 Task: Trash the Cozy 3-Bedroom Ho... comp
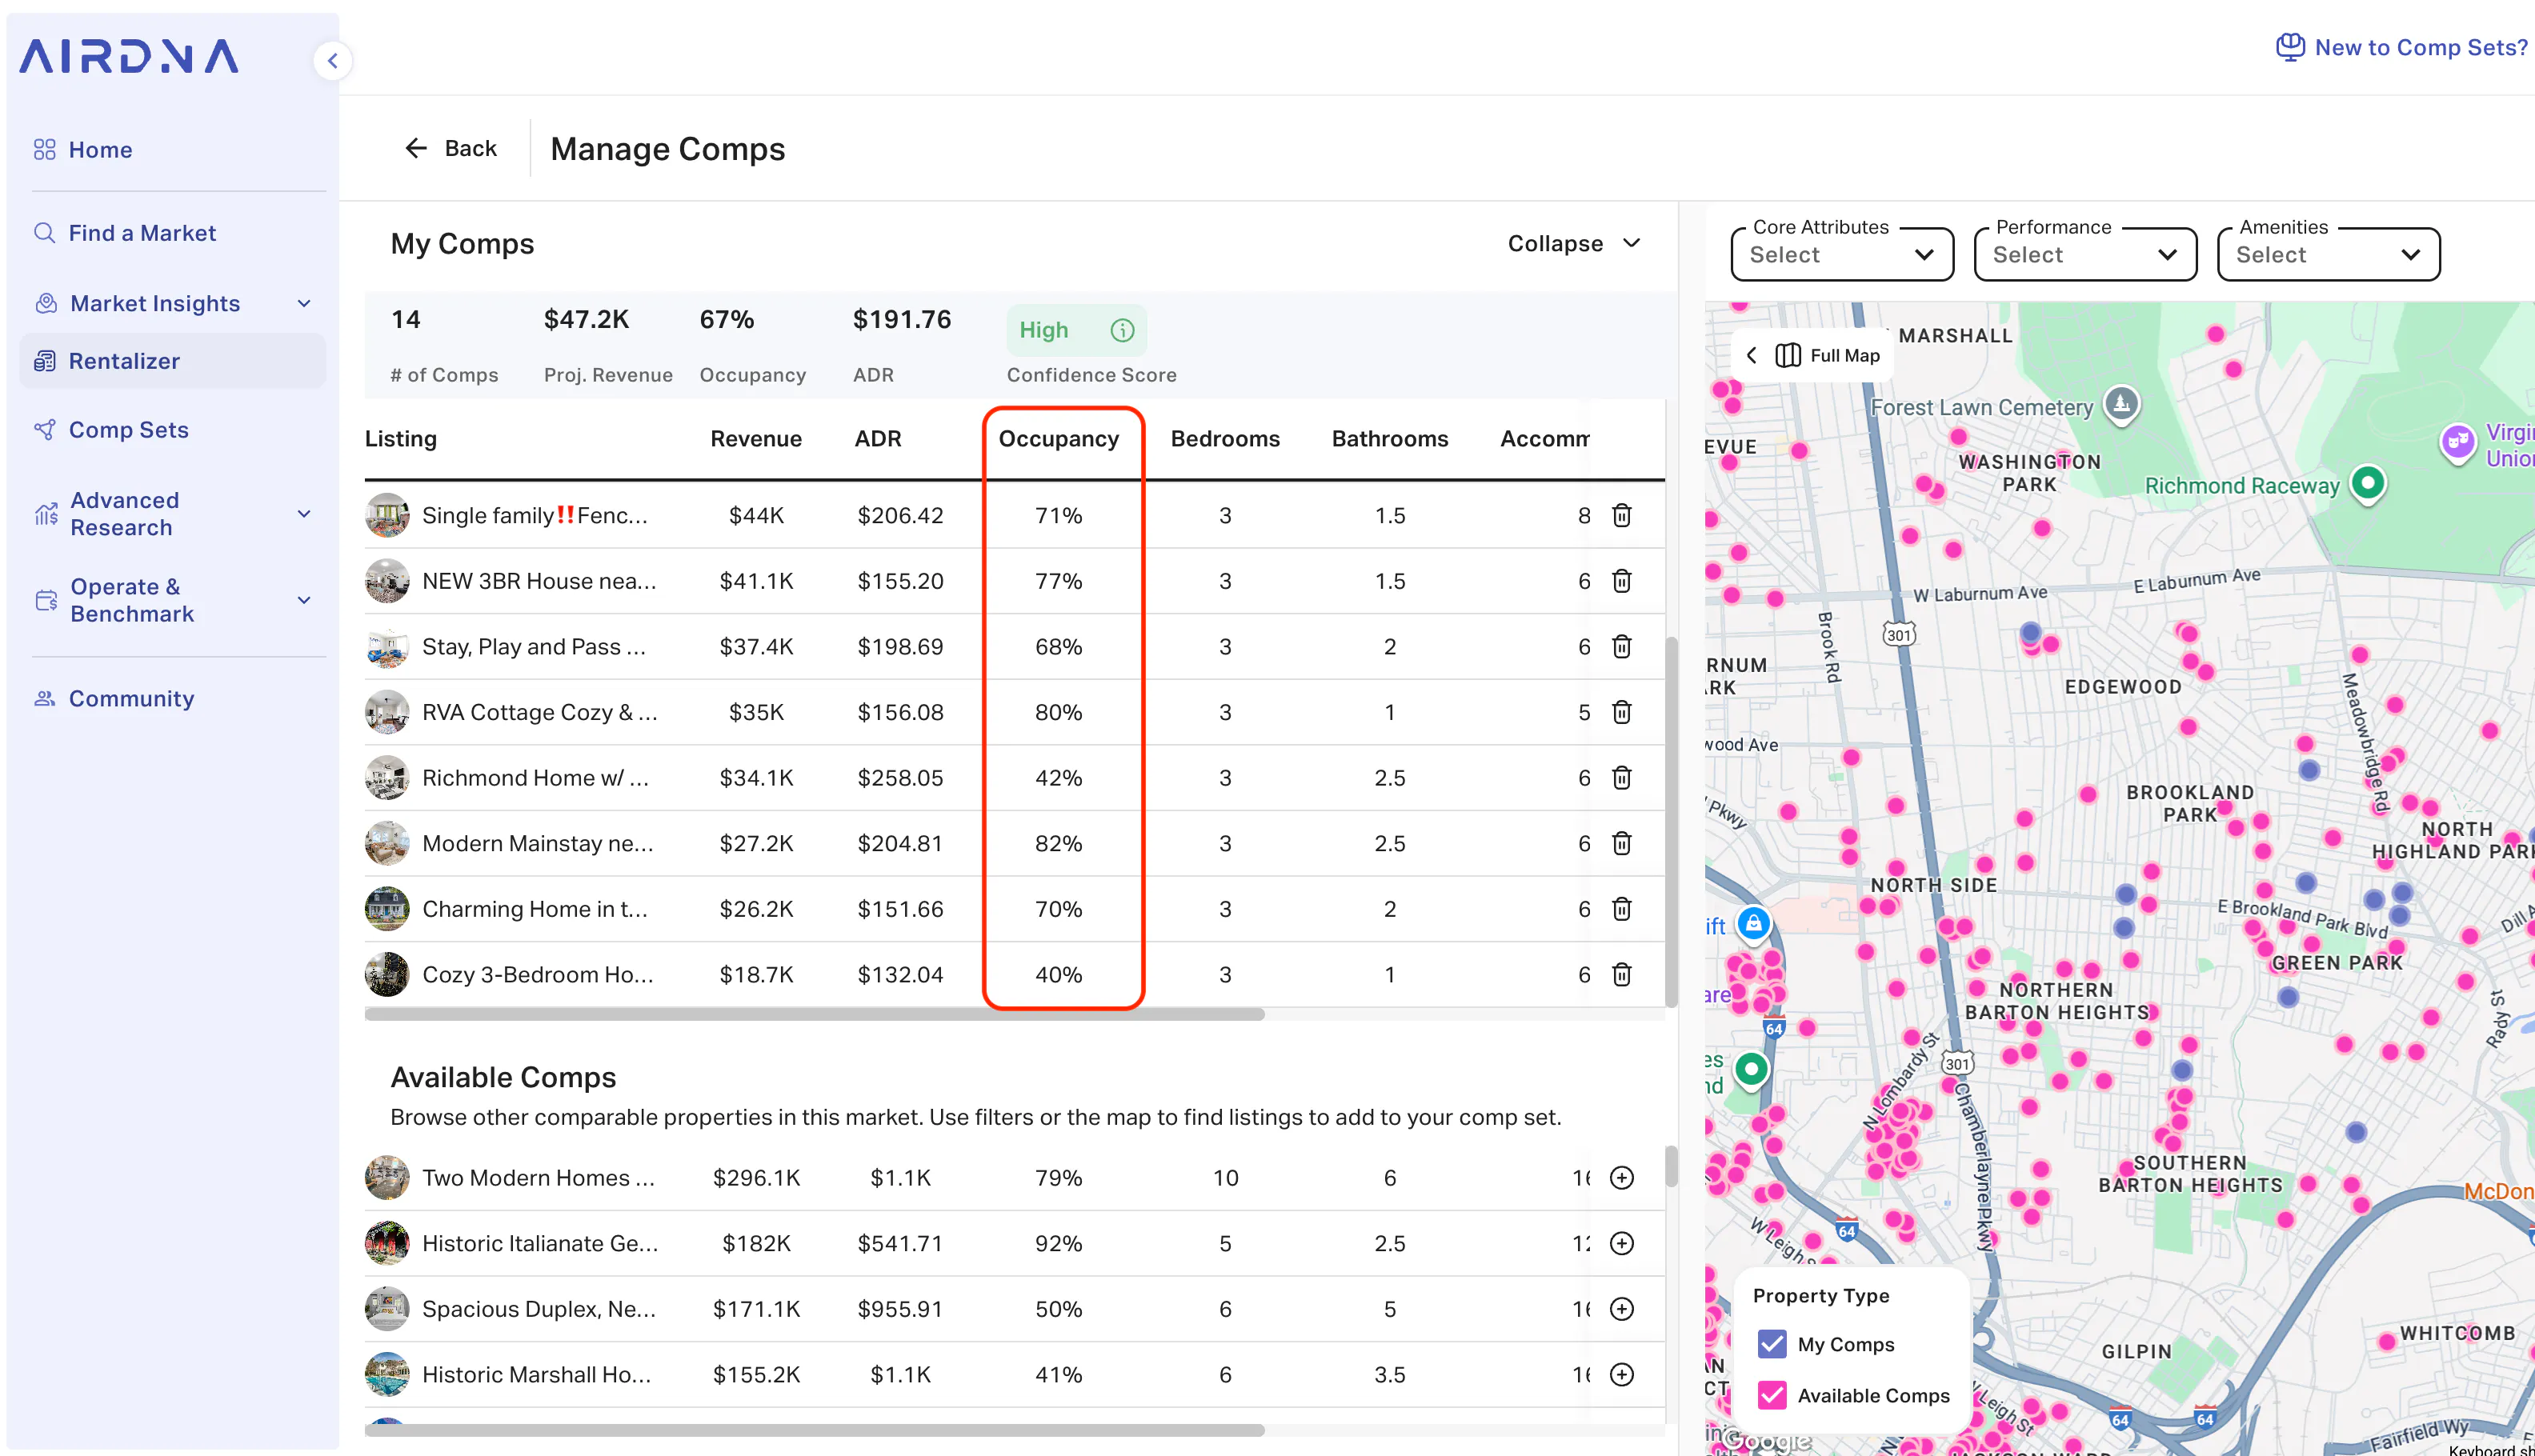click(1622, 974)
